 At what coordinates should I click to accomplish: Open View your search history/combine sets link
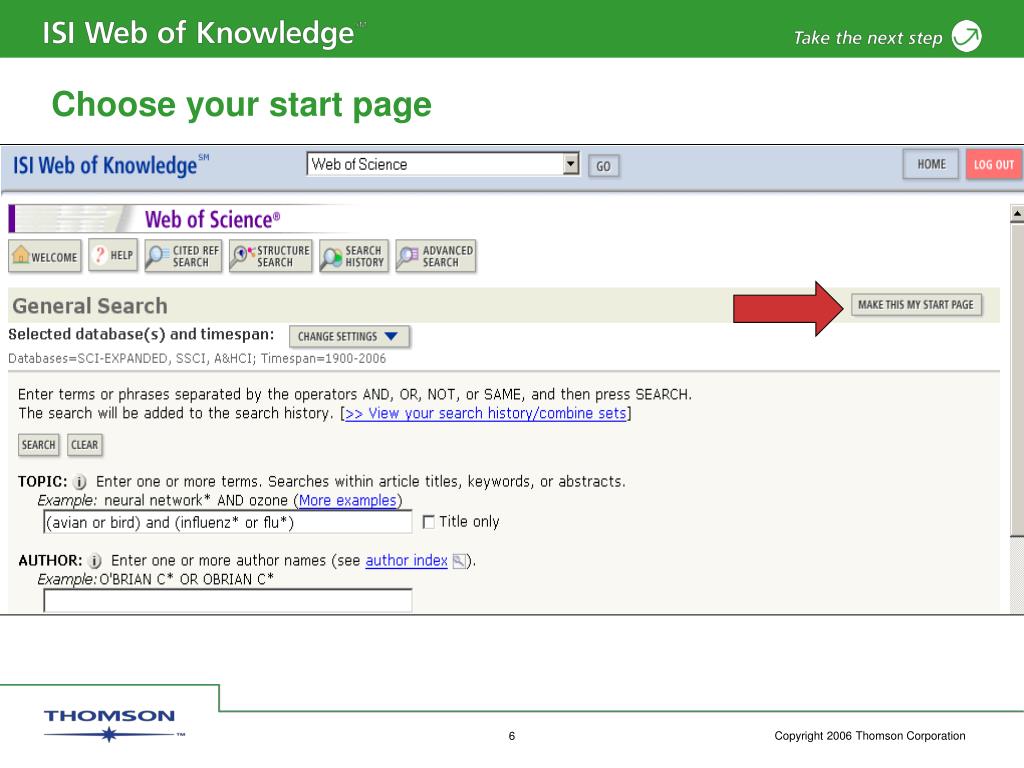point(485,413)
